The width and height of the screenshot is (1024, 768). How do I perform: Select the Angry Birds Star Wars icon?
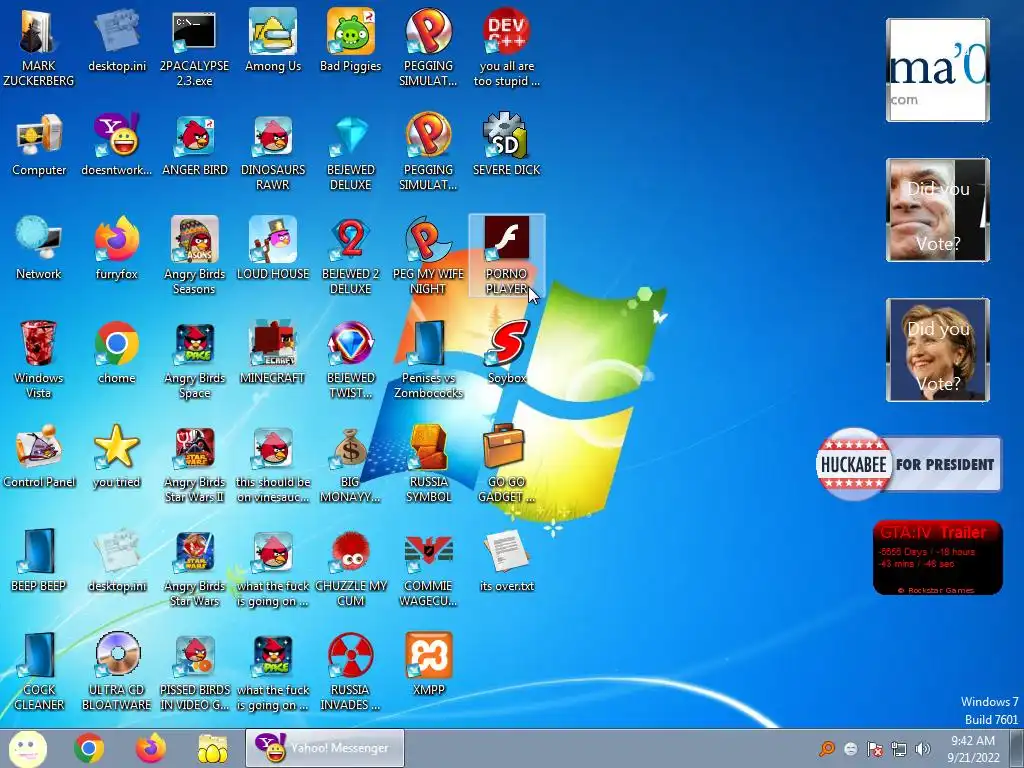[194, 568]
